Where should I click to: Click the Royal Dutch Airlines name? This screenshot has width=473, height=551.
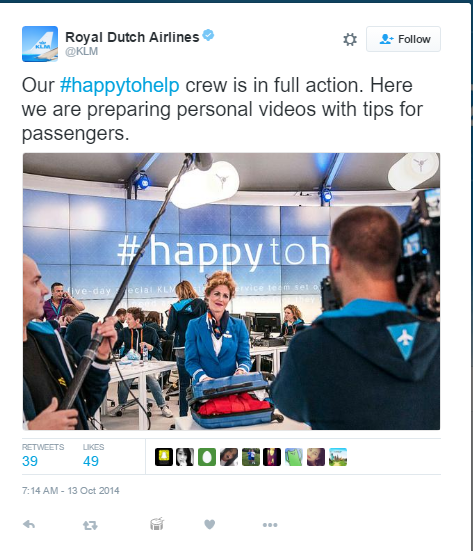pos(132,37)
